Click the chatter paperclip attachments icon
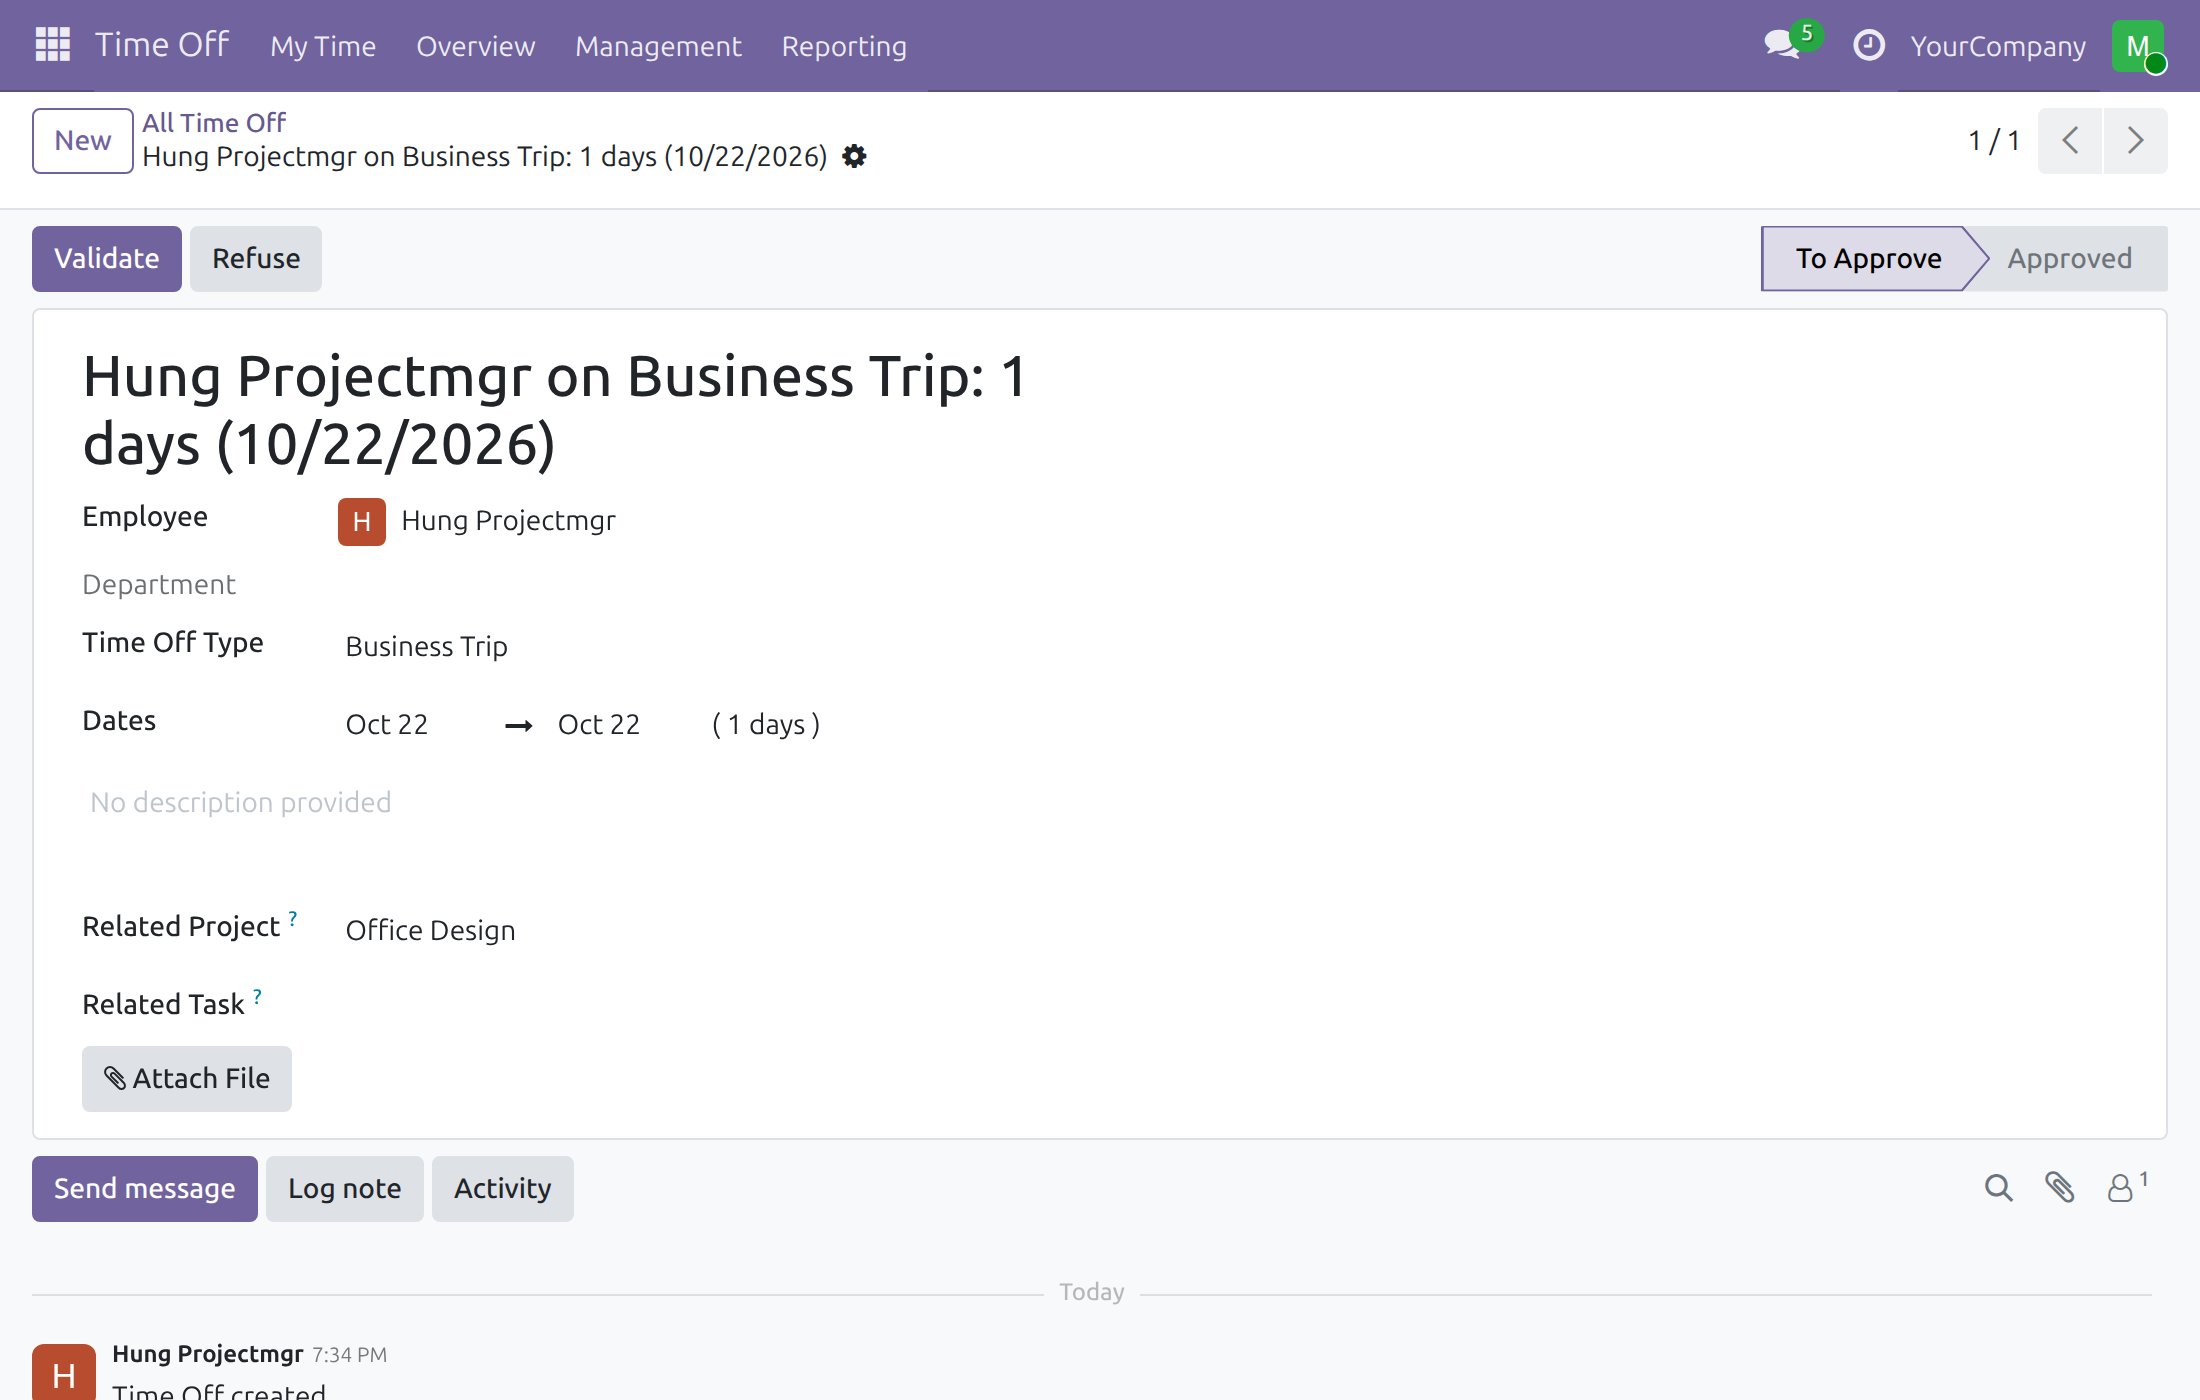The width and height of the screenshot is (2200, 1400). pyautogui.click(x=2059, y=1188)
